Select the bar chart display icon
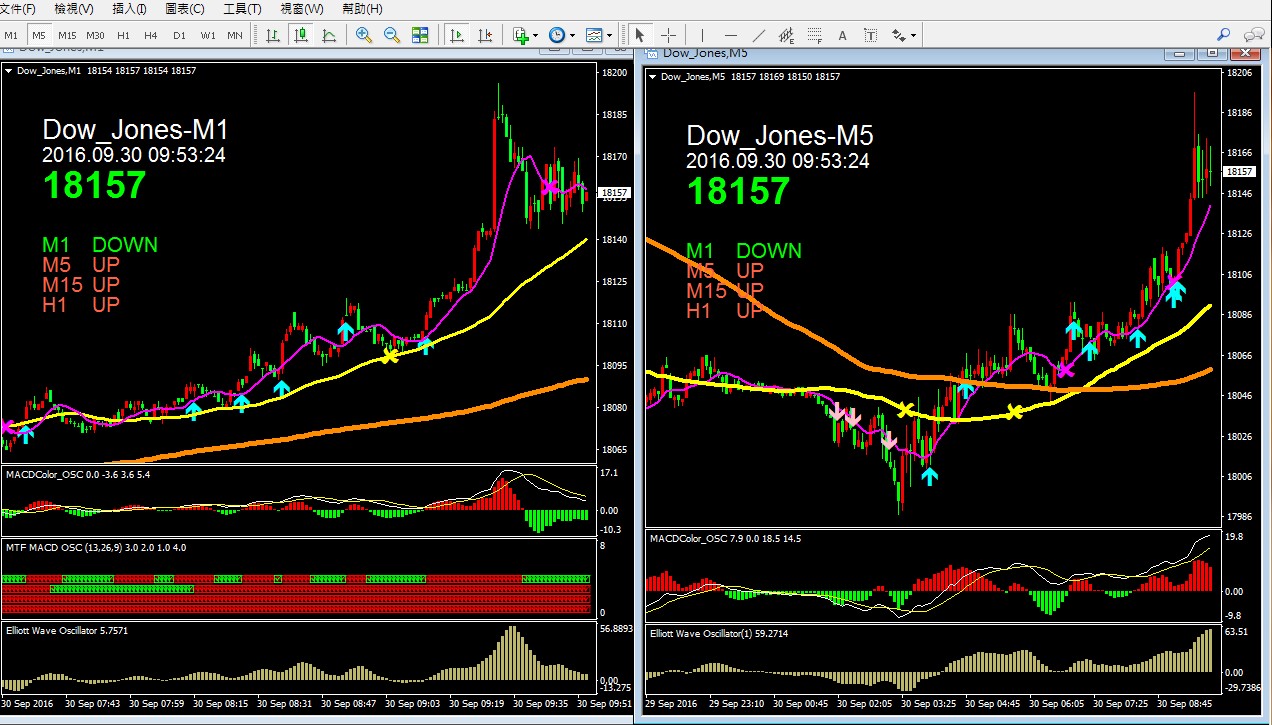The width and height of the screenshot is (1272, 725). (x=272, y=35)
